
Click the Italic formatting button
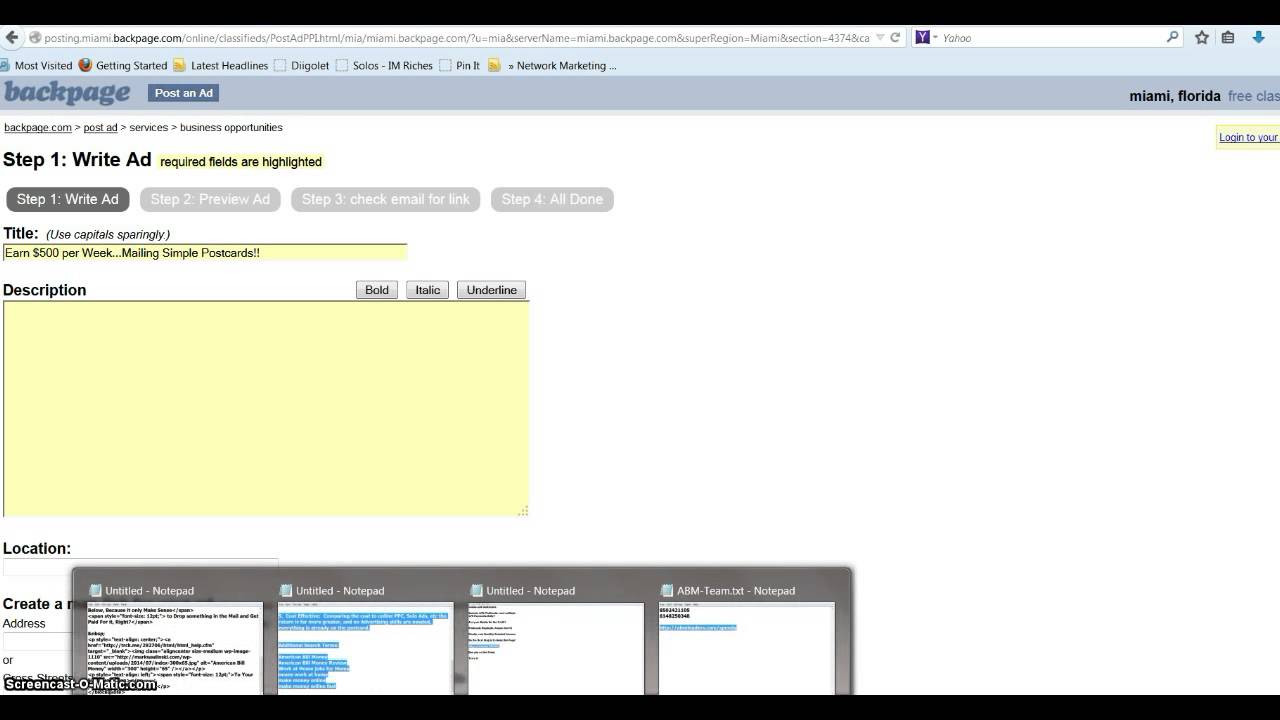click(428, 290)
